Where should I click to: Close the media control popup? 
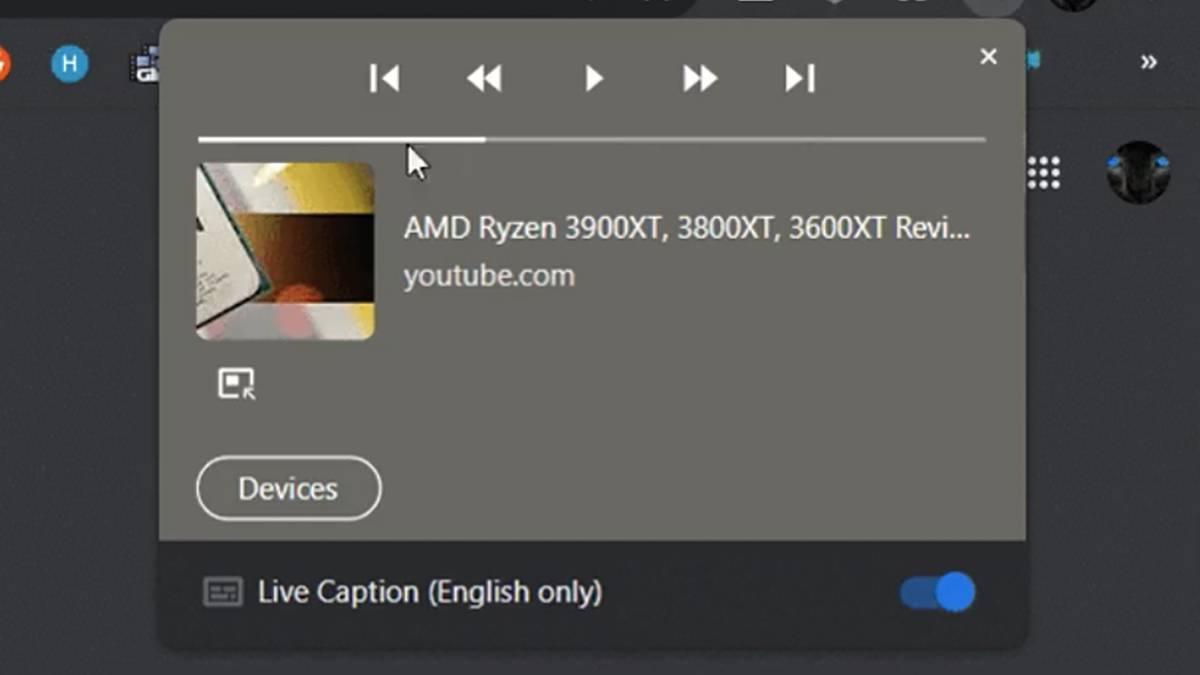[988, 57]
